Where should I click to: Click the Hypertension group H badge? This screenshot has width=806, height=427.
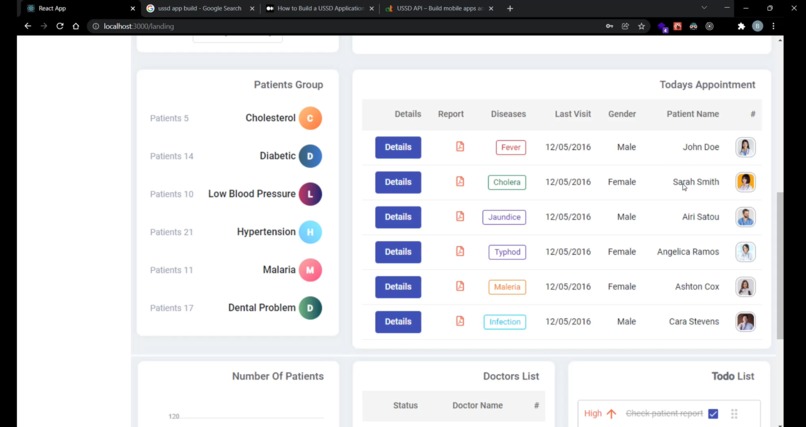pyautogui.click(x=310, y=232)
